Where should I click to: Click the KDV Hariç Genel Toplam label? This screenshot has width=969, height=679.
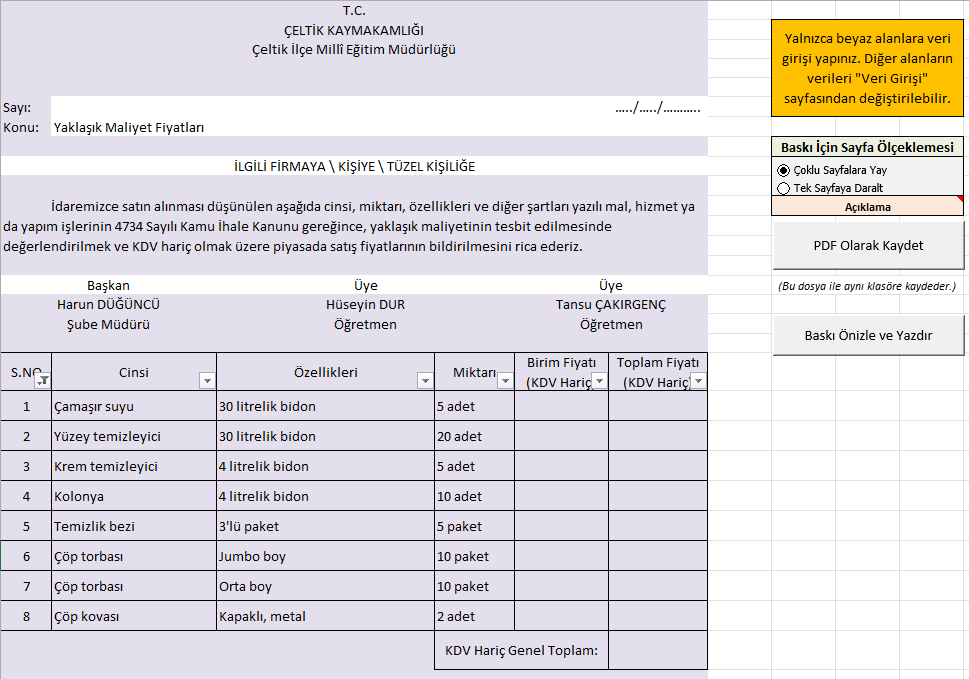point(522,650)
